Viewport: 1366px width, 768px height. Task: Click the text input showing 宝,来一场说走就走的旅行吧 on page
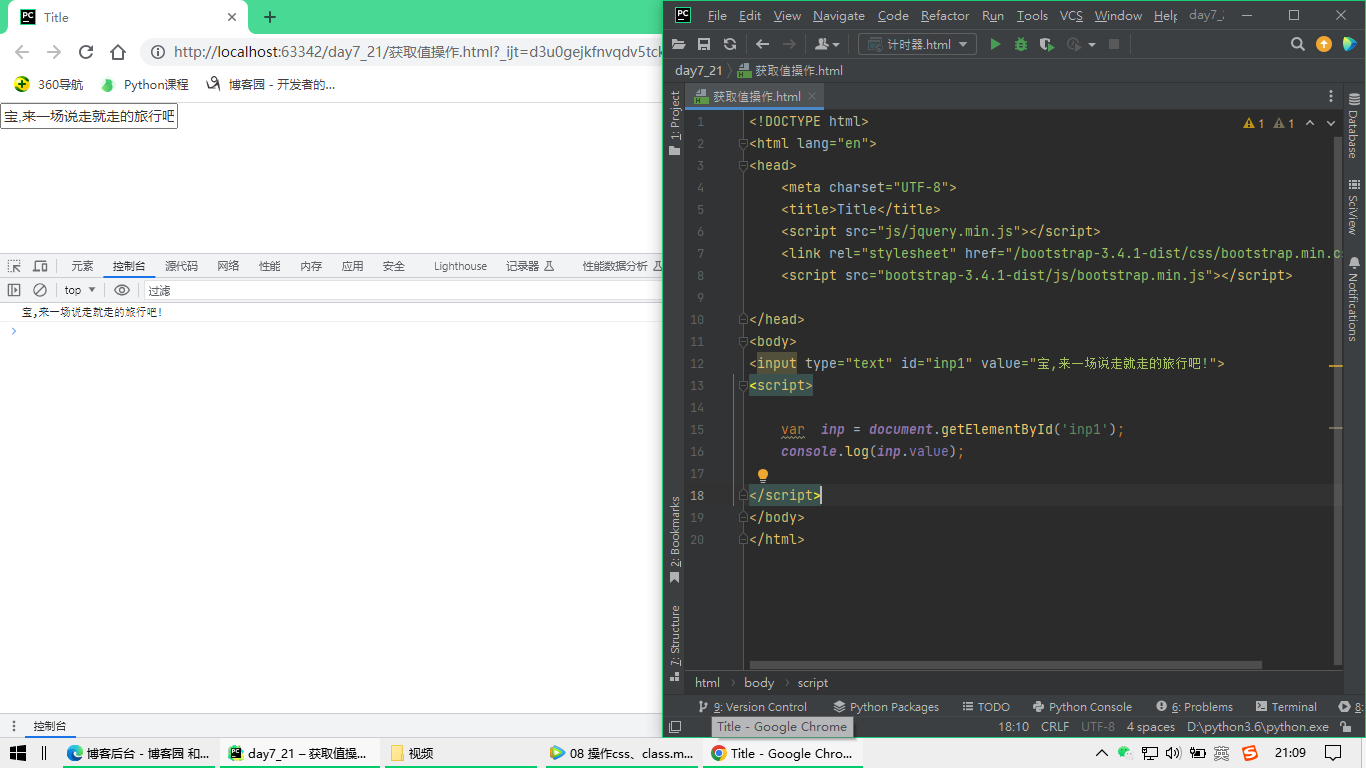click(89, 116)
